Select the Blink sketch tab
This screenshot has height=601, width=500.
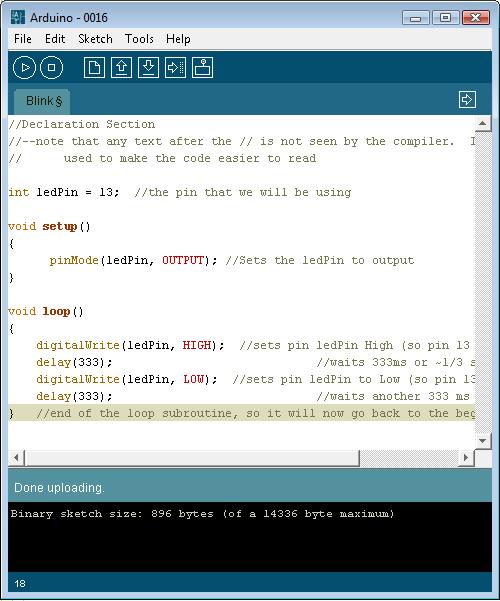coord(42,102)
